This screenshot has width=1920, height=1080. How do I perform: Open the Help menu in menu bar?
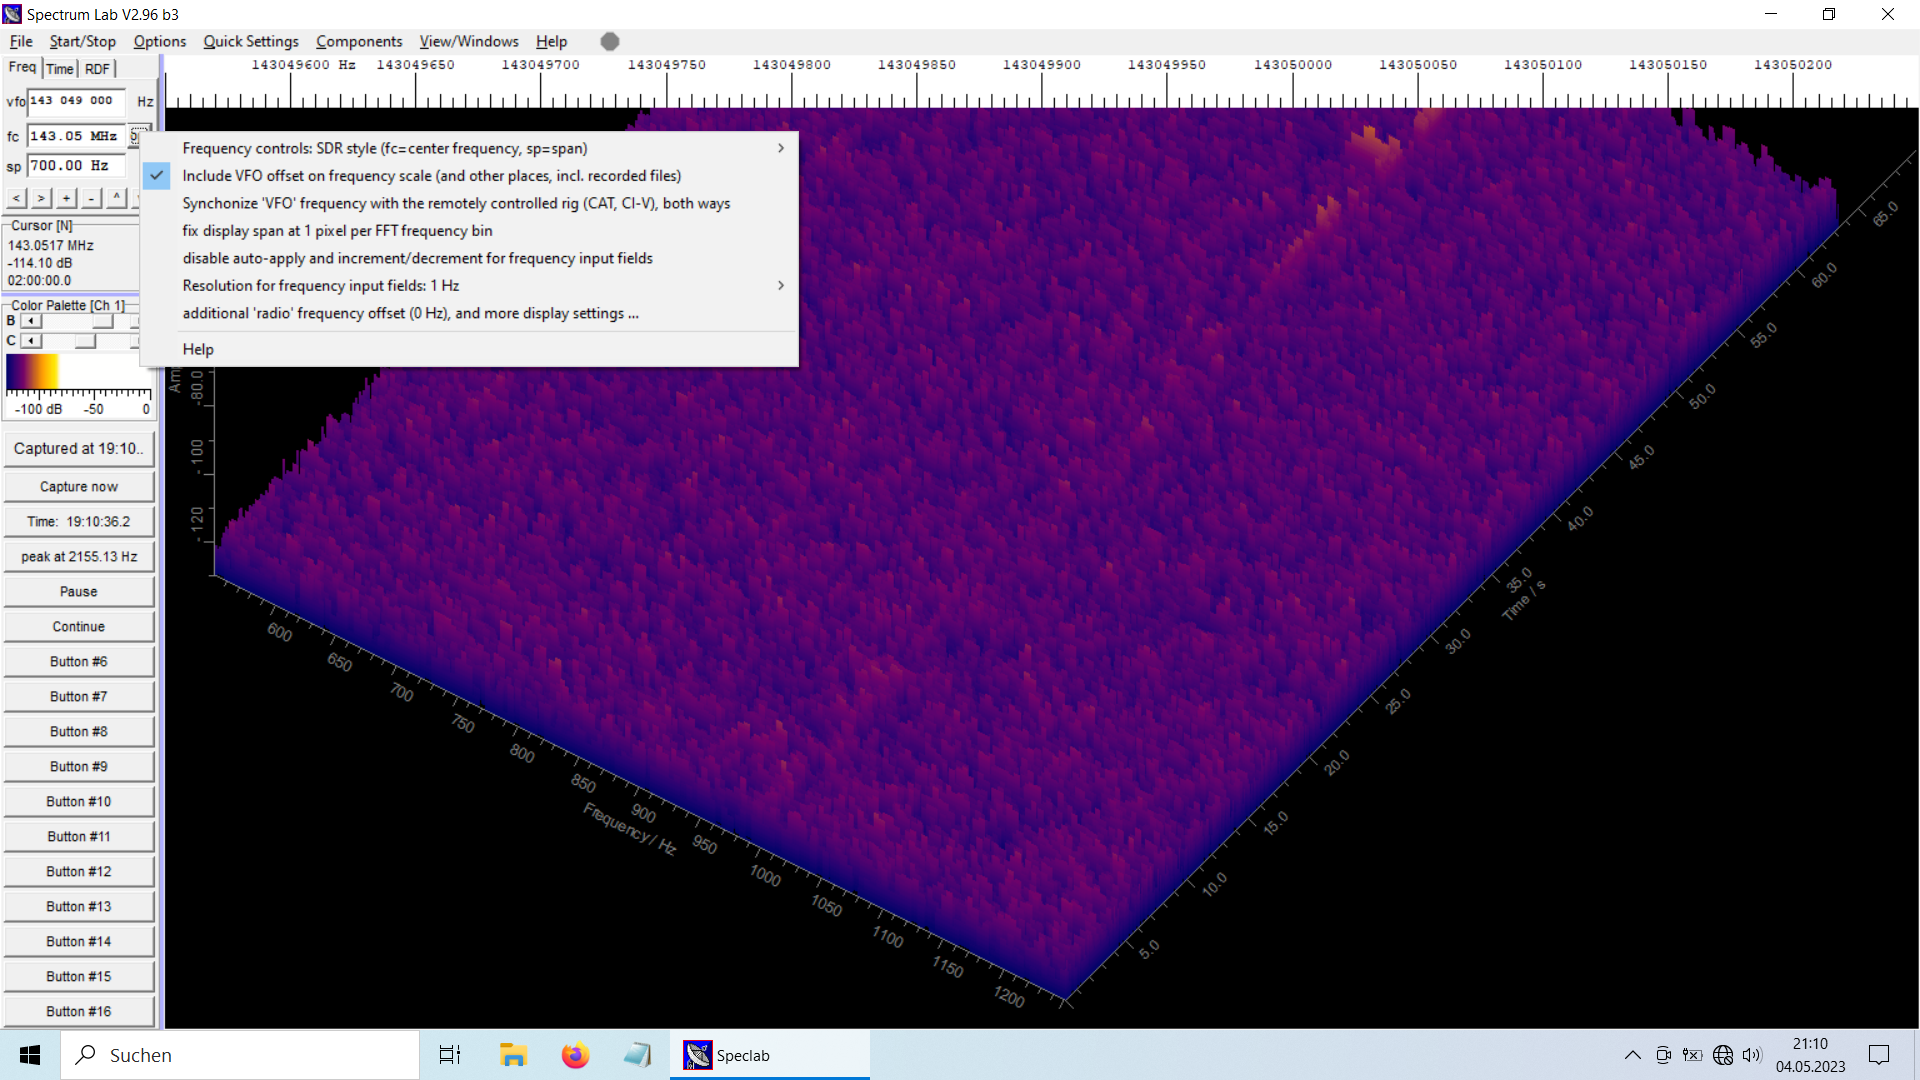(x=551, y=41)
